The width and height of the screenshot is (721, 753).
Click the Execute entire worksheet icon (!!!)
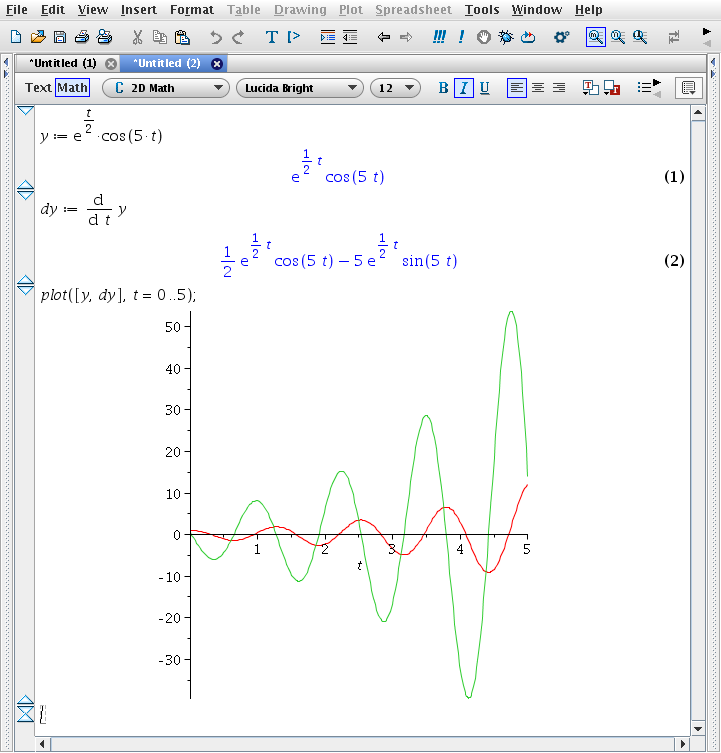pyautogui.click(x=439, y=37)
